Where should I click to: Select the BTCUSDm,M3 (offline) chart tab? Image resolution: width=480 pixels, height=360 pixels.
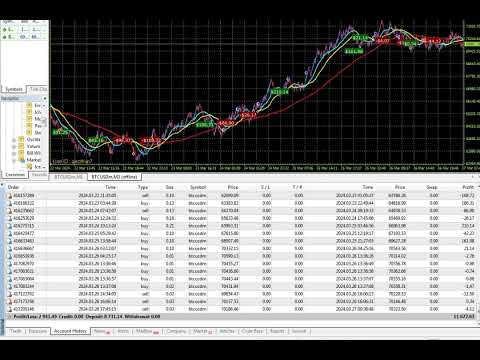coord(114,177)
